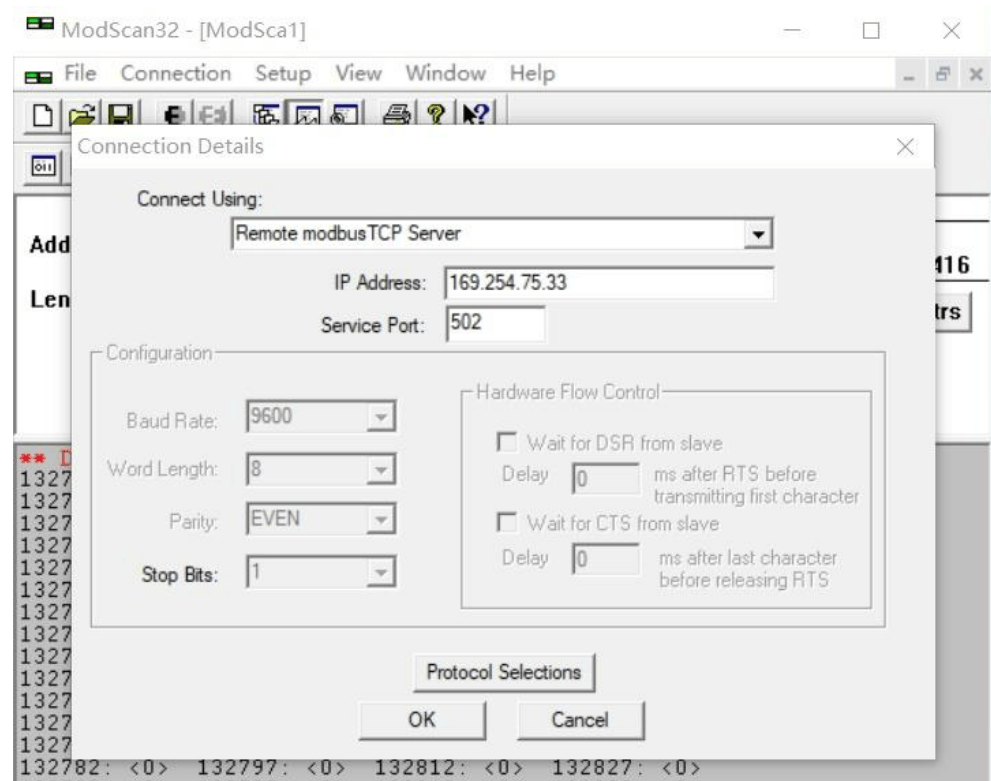Click the Connect plug toolbar icon
Image resolution: width=991 pixels, height=781 pixels.
173,115
